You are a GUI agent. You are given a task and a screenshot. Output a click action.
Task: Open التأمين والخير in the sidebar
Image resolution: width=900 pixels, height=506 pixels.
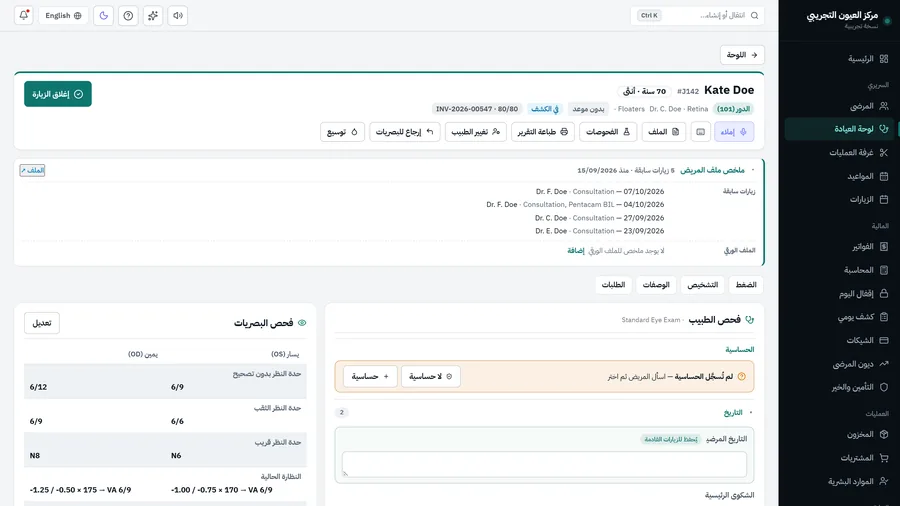(839, 387)
